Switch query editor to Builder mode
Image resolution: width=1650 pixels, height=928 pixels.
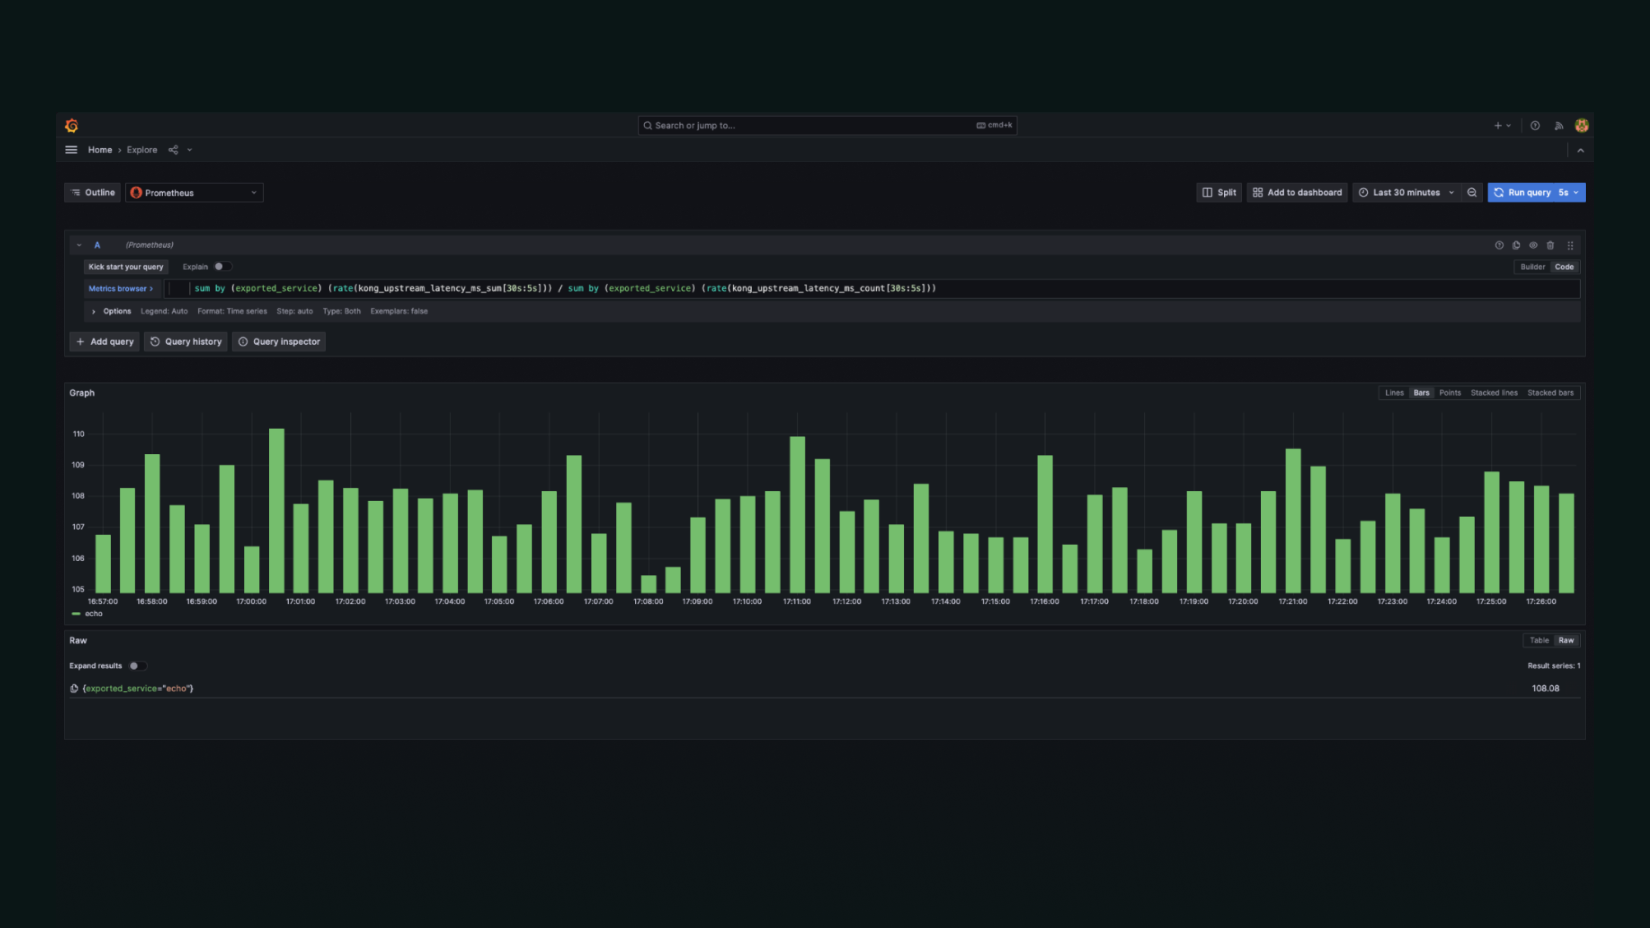pos(1532,267)
